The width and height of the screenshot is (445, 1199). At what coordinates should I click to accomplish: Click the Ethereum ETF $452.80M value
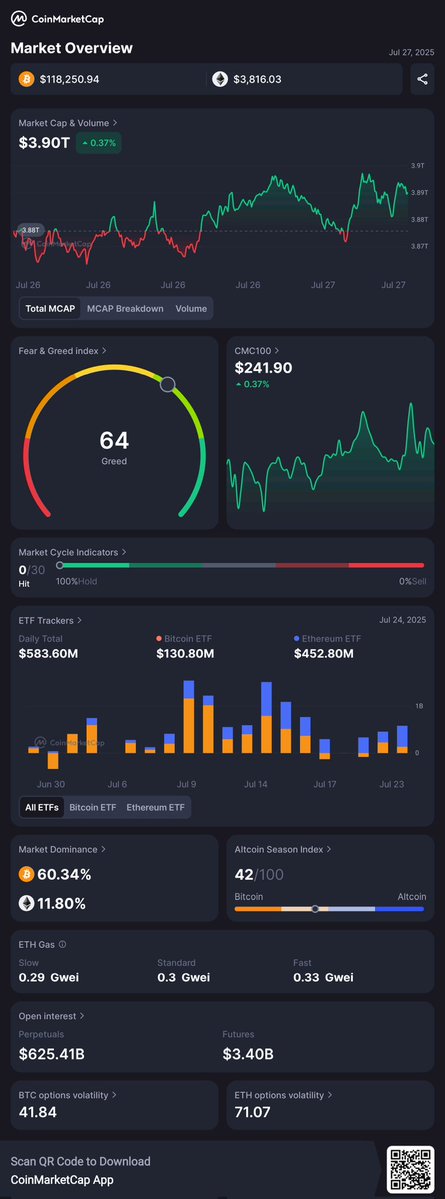(323, 654)
